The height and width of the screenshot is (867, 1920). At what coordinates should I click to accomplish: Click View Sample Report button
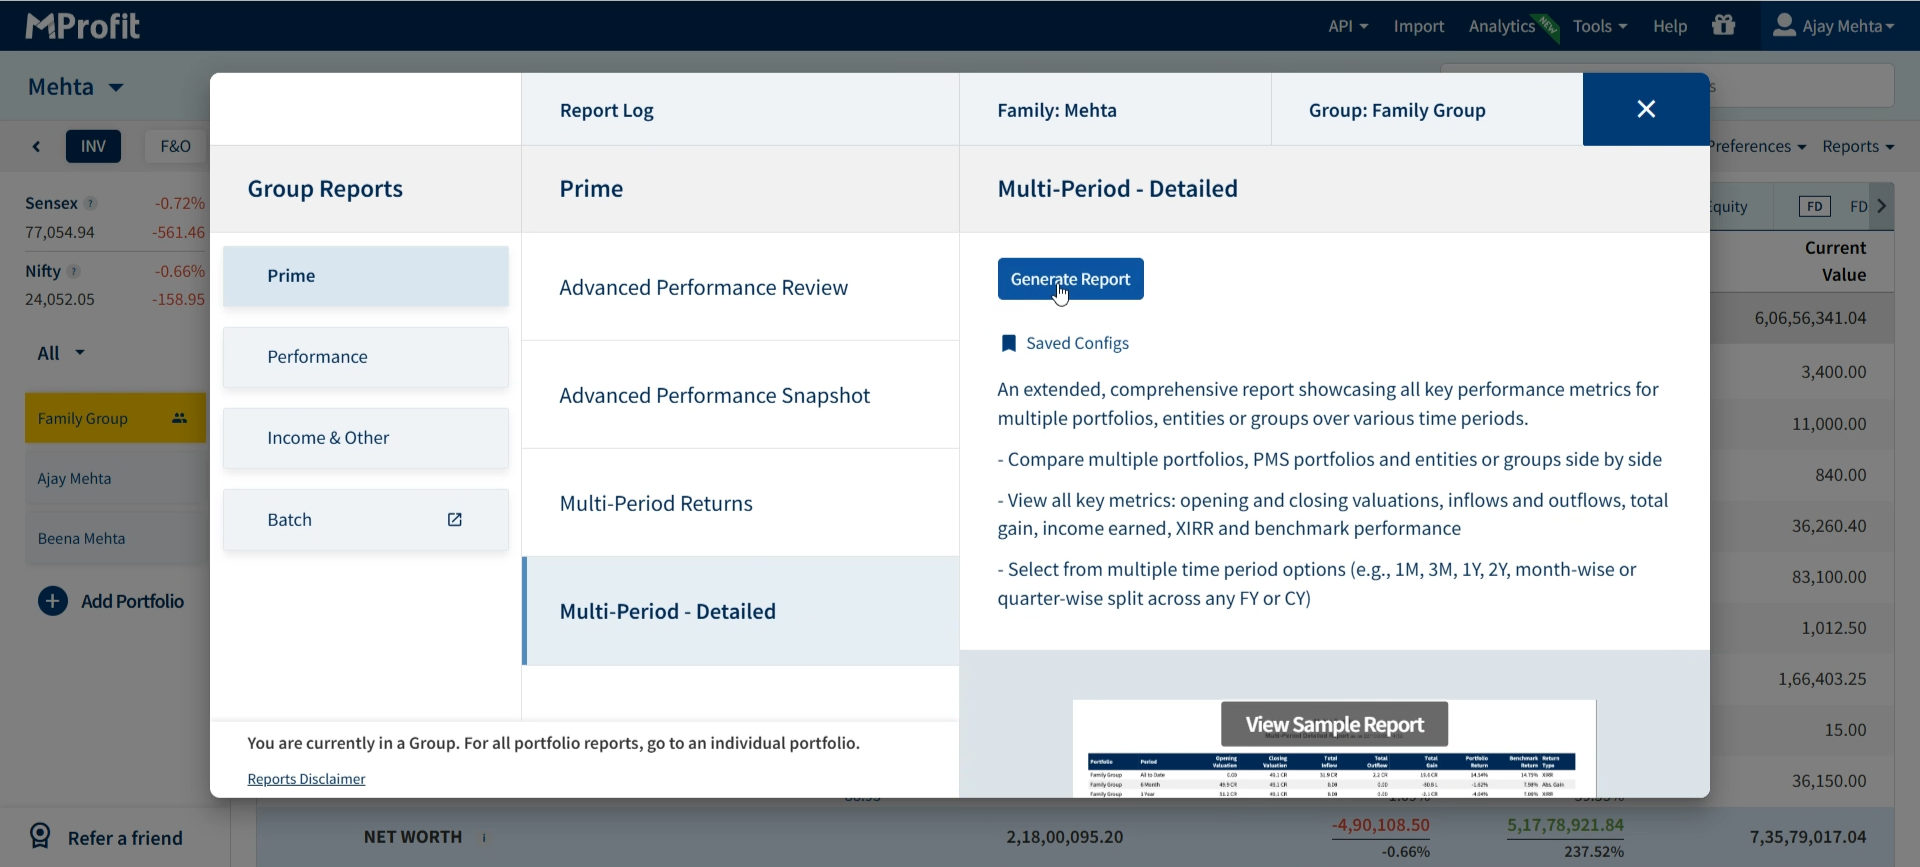pyautogui.click(x=1334, y=724)
